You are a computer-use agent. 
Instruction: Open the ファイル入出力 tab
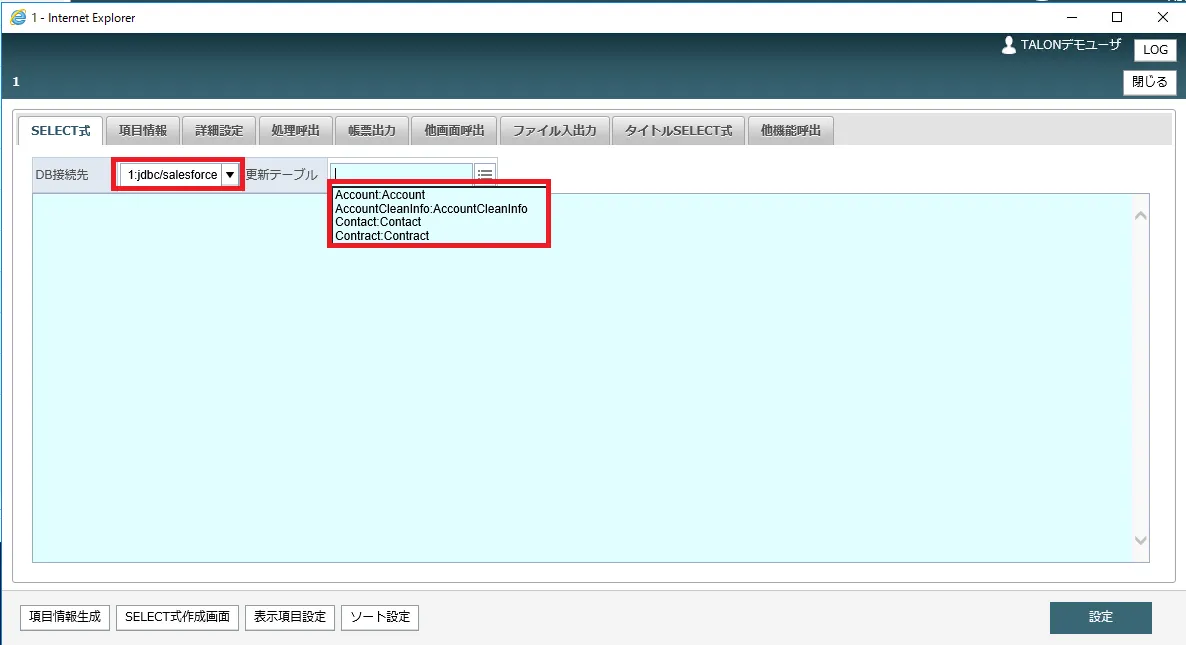pyautogui.click(x=554, y=131)
